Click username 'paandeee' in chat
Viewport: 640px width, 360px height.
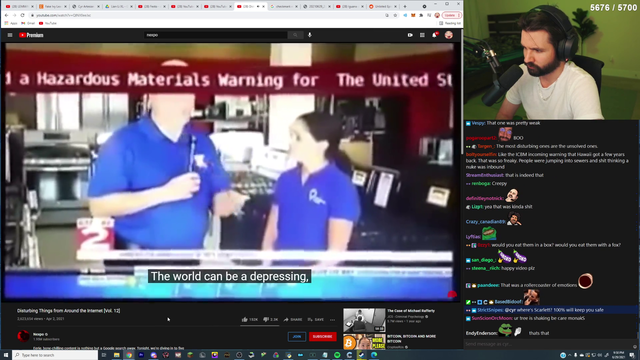pos(488,285)
